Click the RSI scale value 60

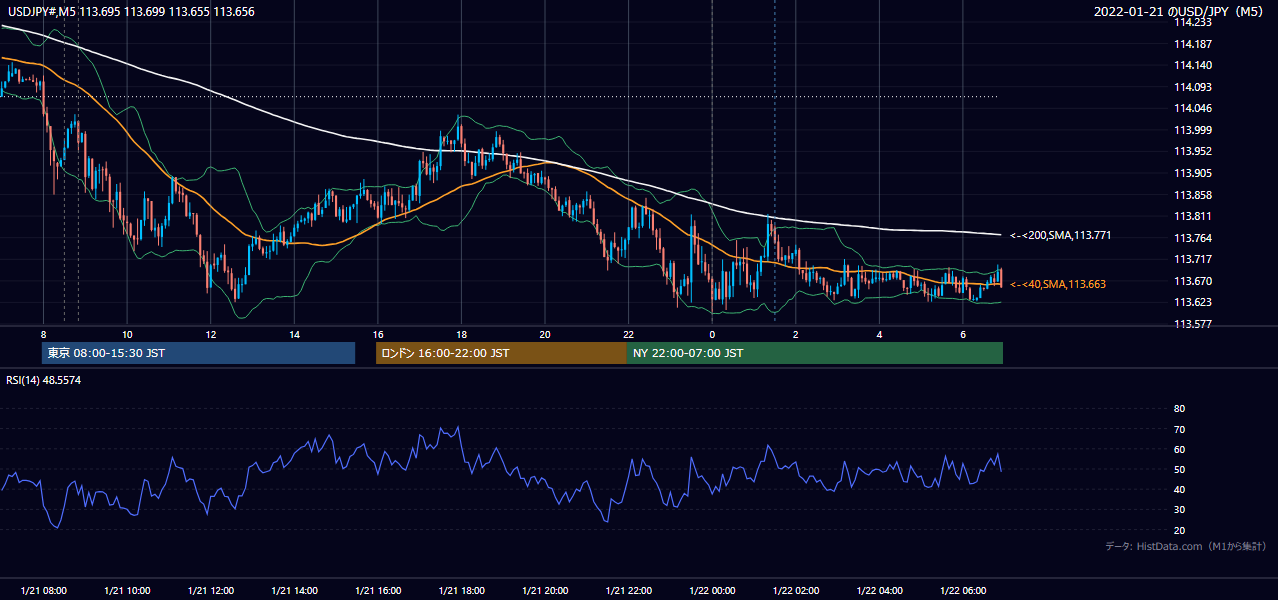point(1179,449)
